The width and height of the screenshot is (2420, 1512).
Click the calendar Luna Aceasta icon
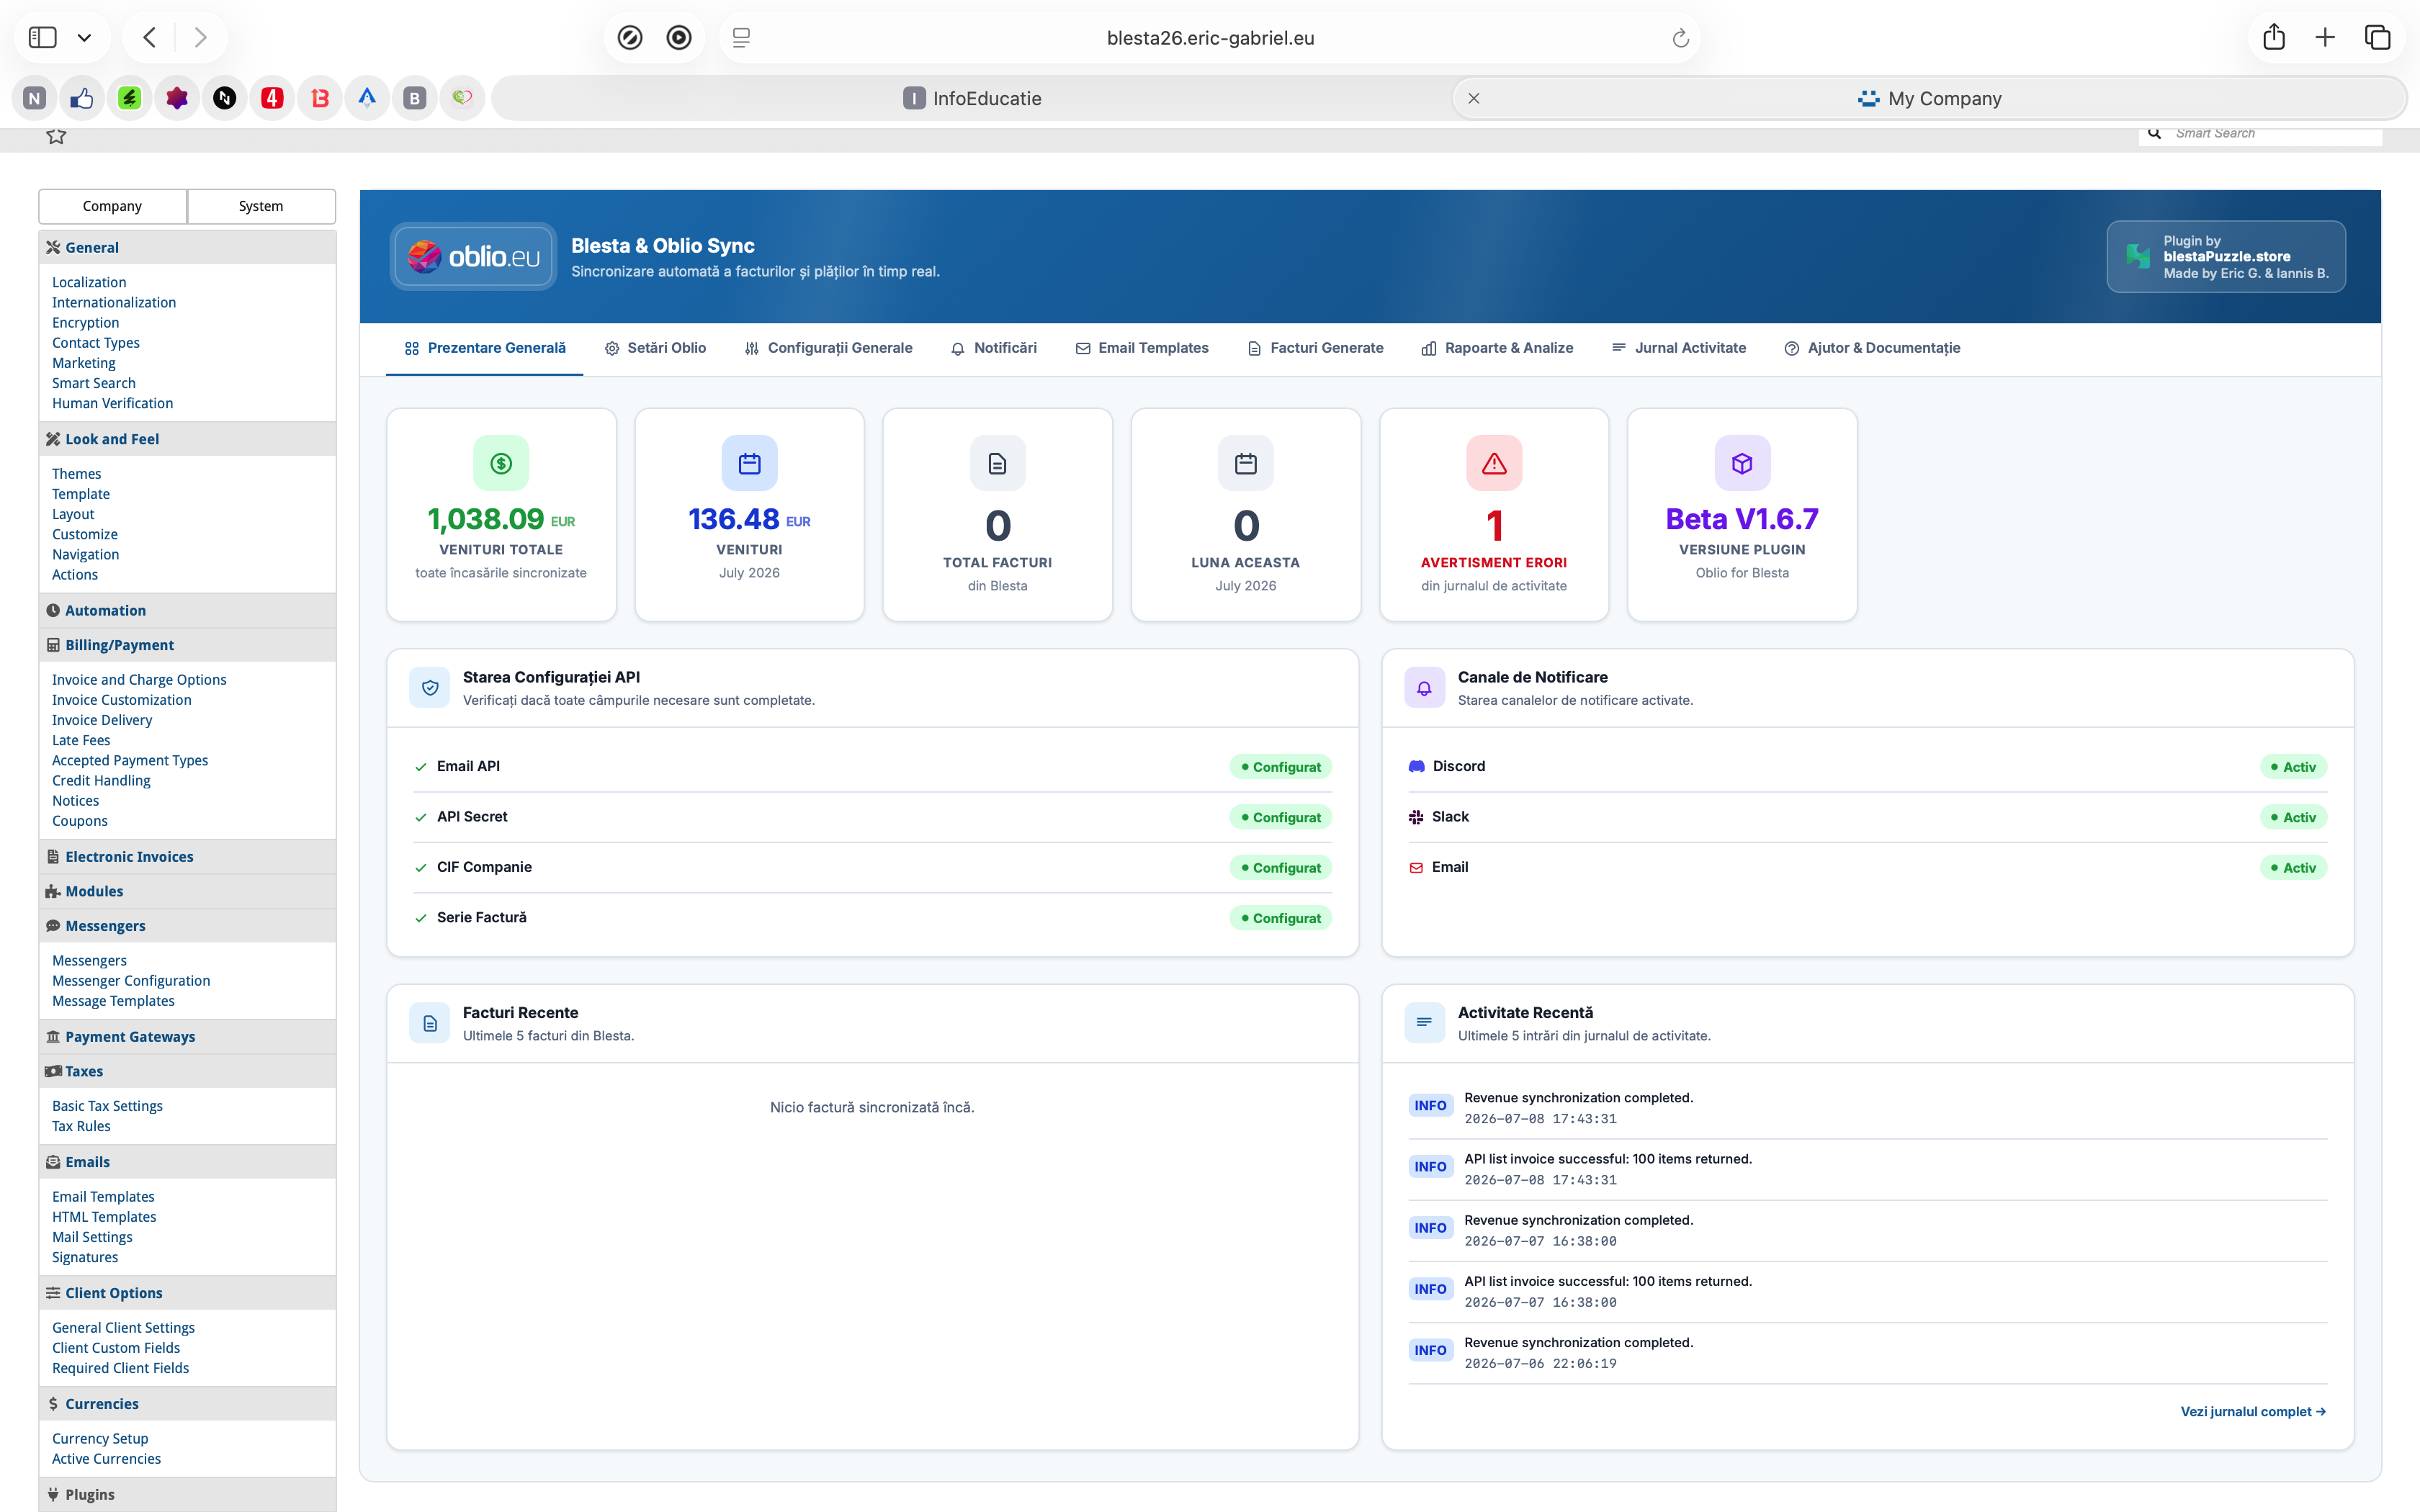[1245, 463]
